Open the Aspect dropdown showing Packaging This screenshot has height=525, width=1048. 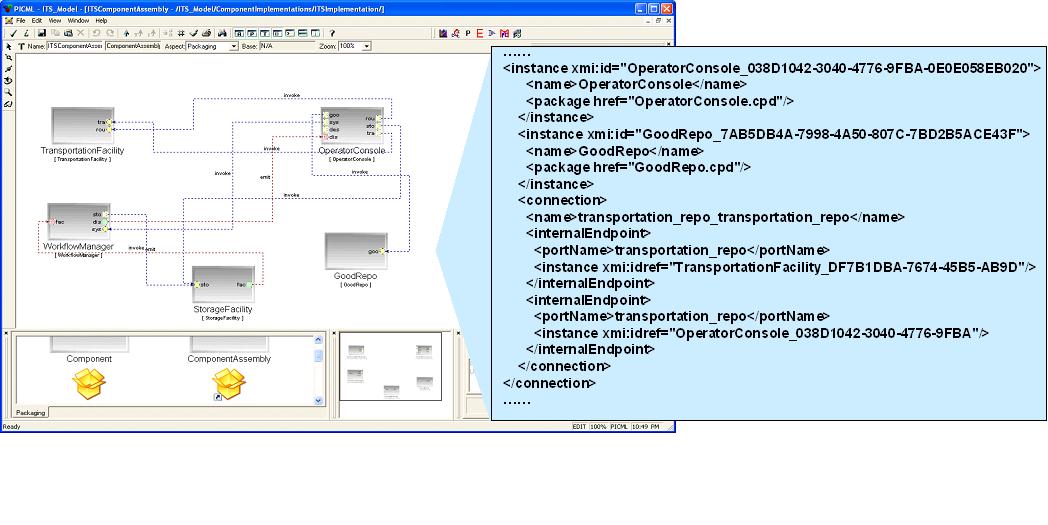click(234, 46)
